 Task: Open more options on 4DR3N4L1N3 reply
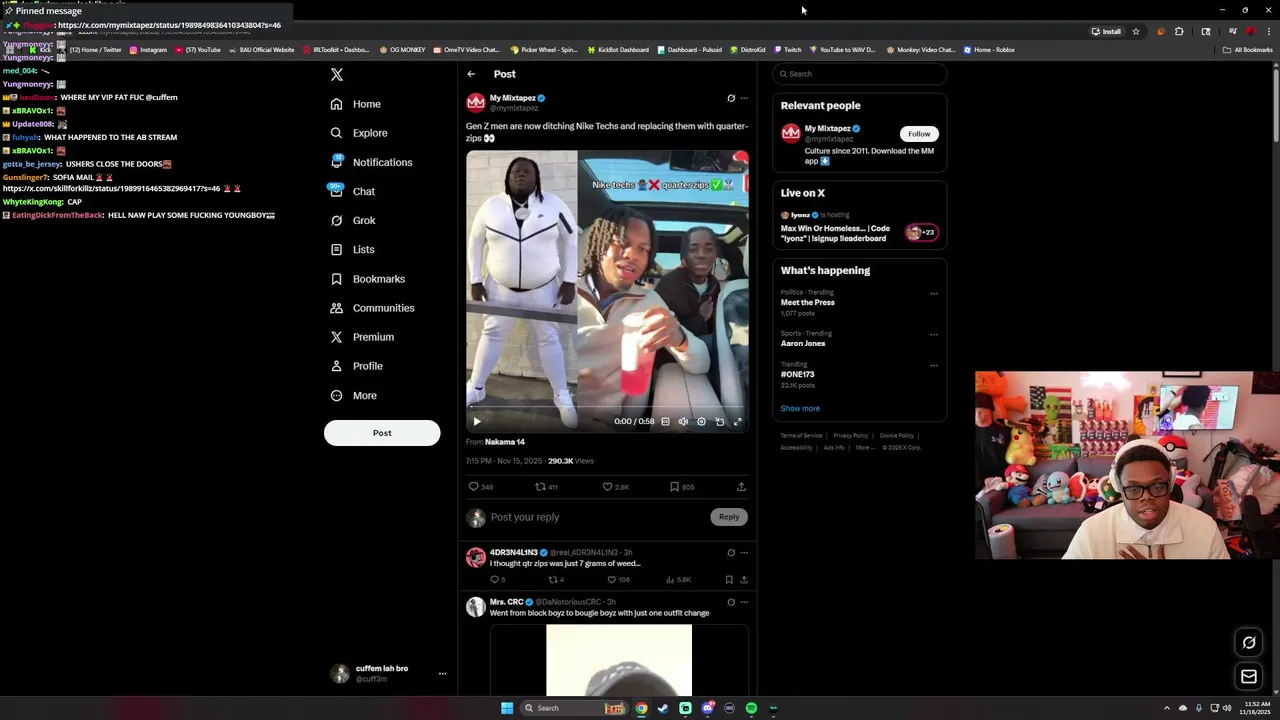coord(744,552)
